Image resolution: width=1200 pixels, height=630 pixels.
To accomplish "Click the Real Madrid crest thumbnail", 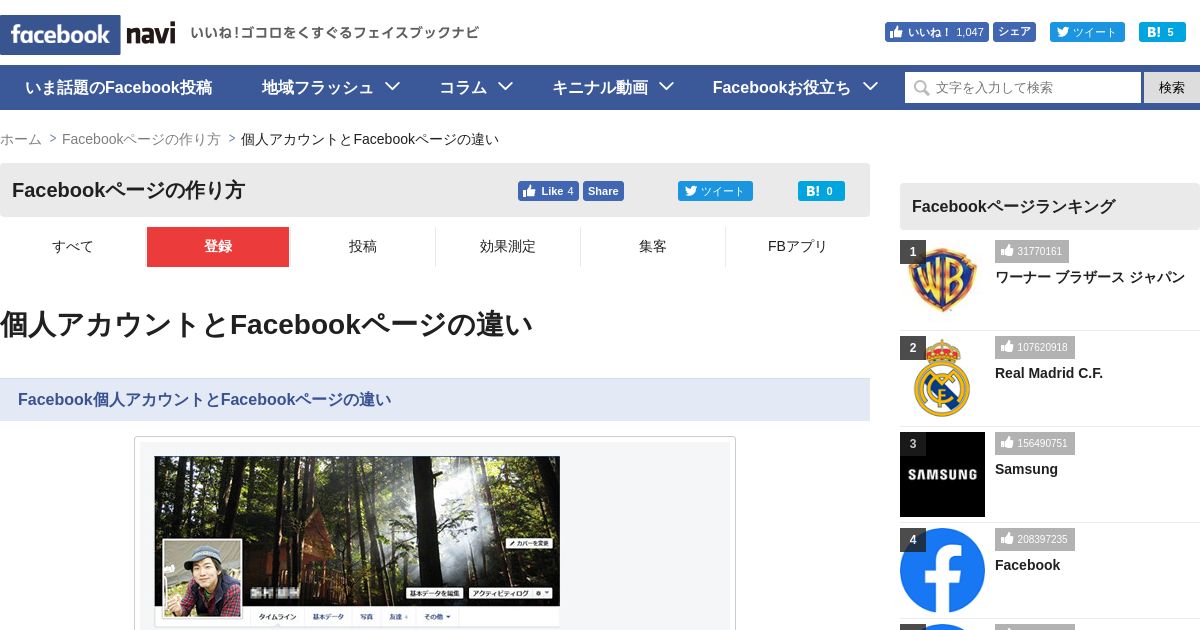I will click(x=942, y=376).
